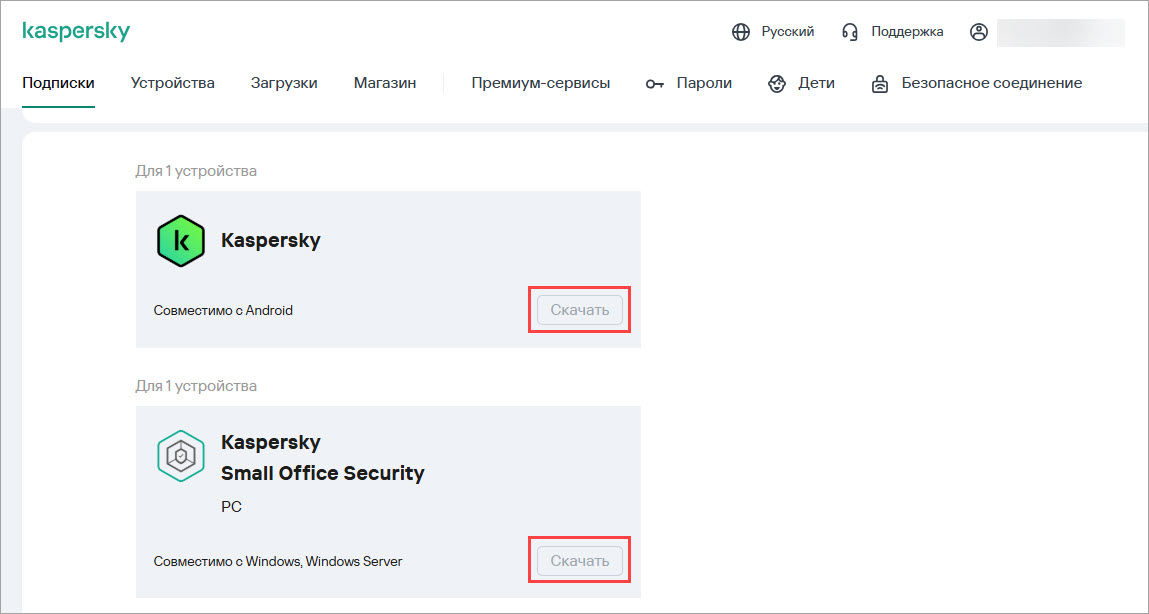This screenshot has width=1149, height=614.
Task: Open Безопасное соединение section
Action: 991,84
